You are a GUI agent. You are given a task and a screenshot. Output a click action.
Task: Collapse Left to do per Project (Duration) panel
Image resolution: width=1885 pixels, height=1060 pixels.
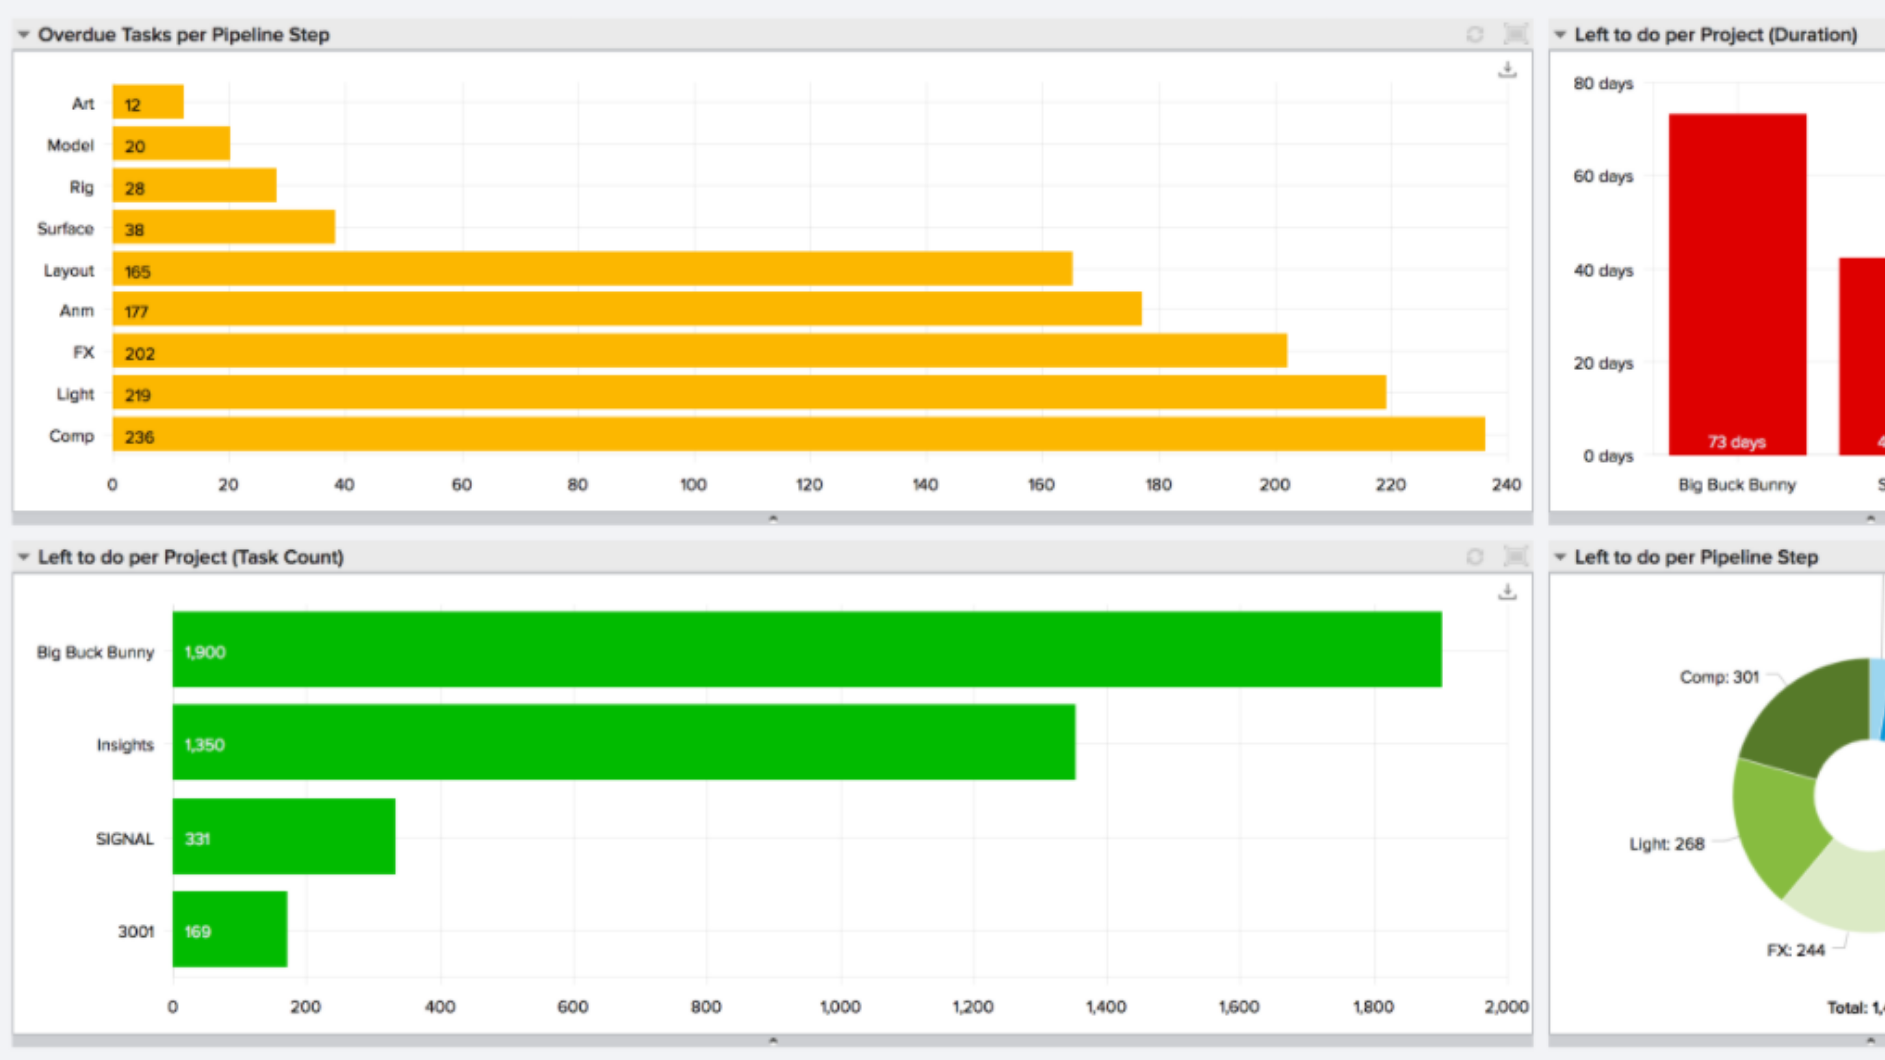(x=1560, y=35)
